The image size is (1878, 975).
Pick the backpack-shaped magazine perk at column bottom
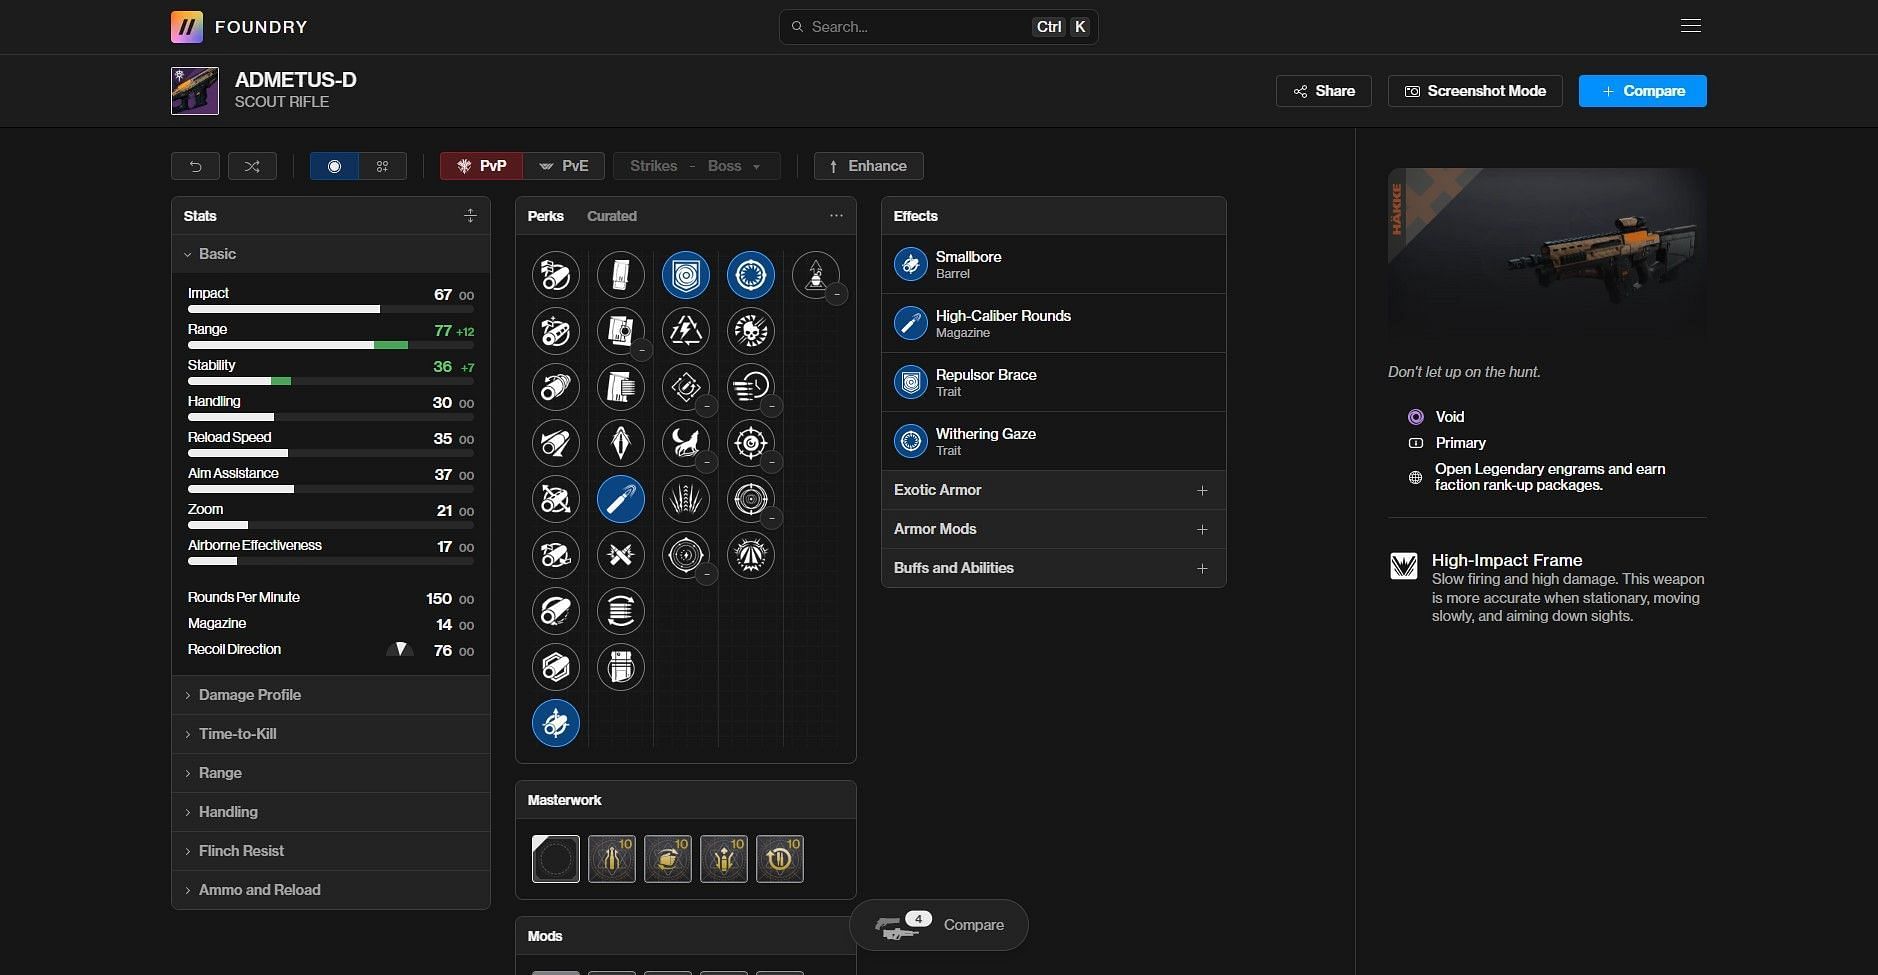point(620,667)
